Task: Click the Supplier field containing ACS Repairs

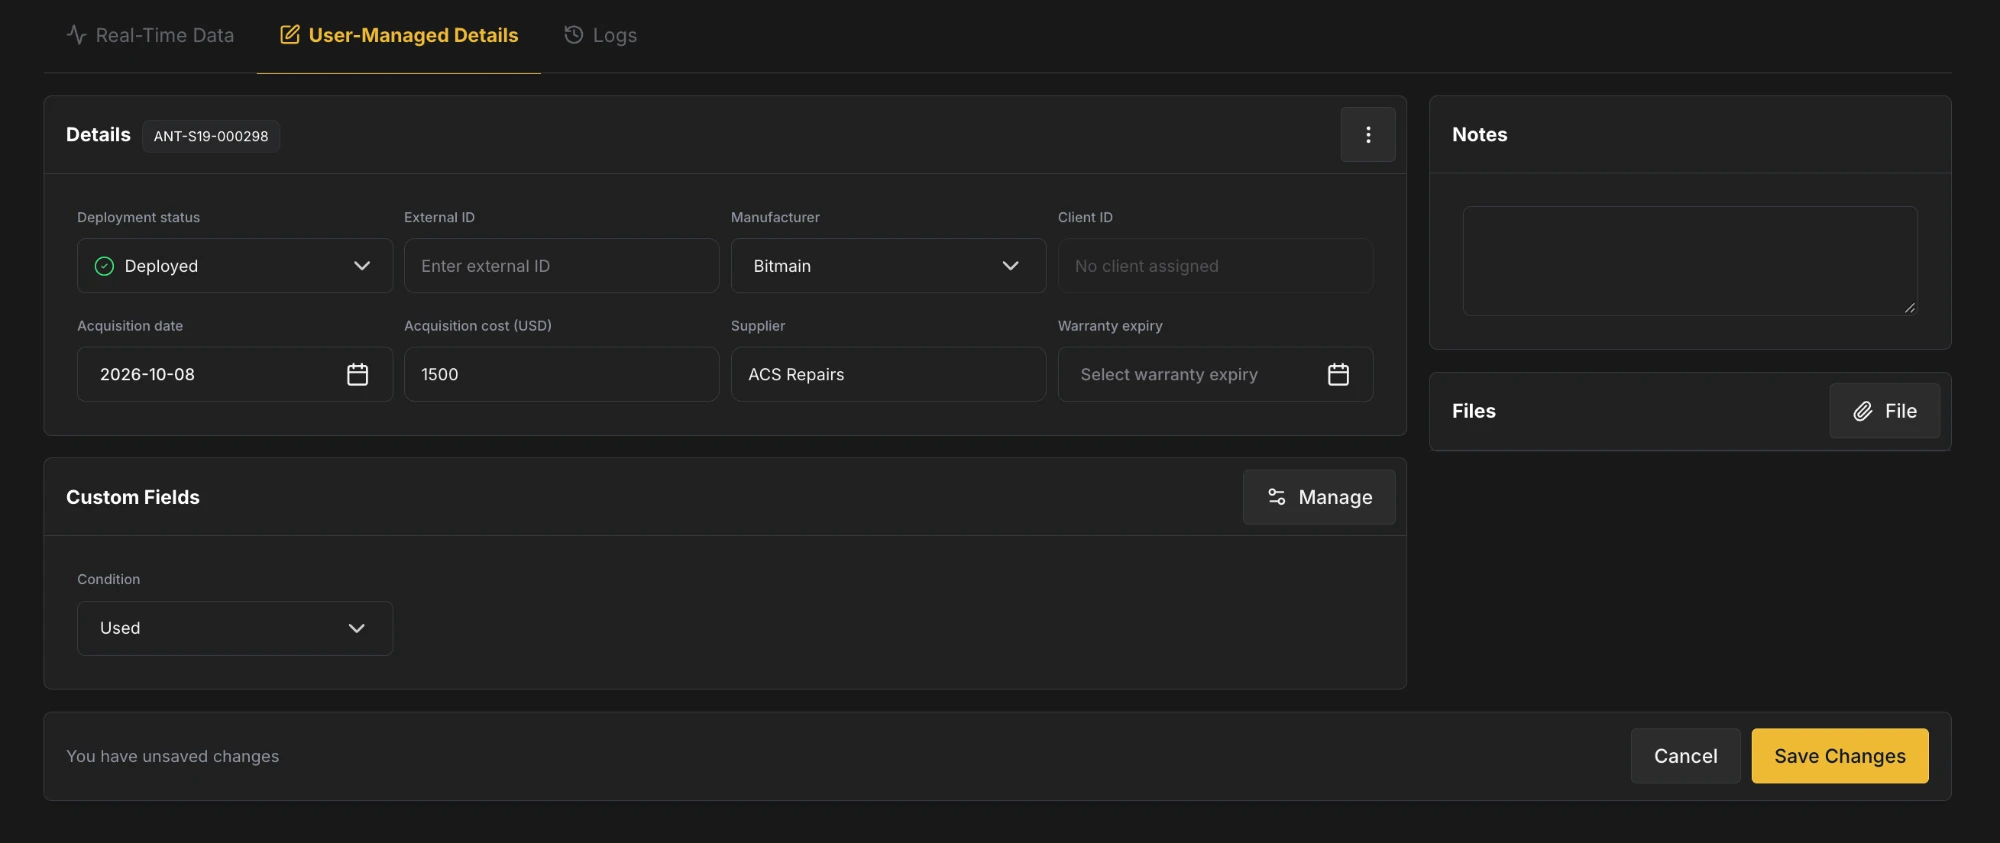Action: 888,374
